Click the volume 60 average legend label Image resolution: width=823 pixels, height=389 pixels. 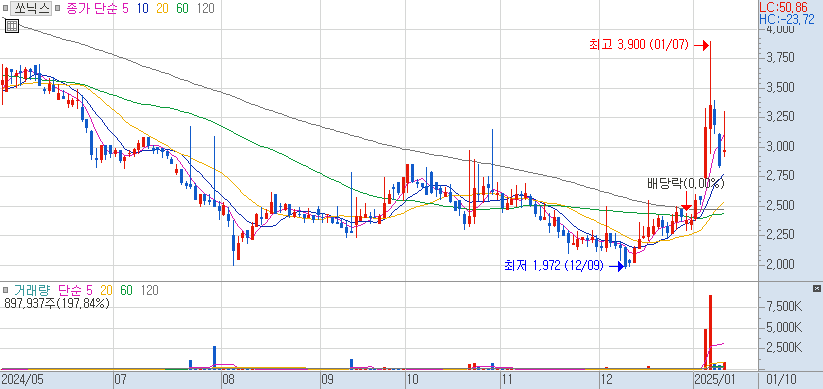(x=126, y=290)
